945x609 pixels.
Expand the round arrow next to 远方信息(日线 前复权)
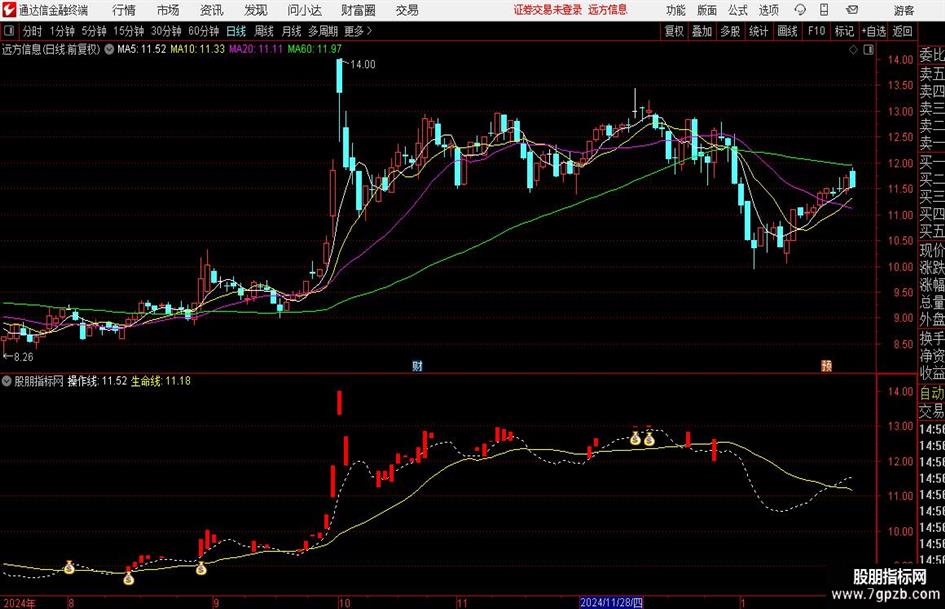click(x=109, y=49)
